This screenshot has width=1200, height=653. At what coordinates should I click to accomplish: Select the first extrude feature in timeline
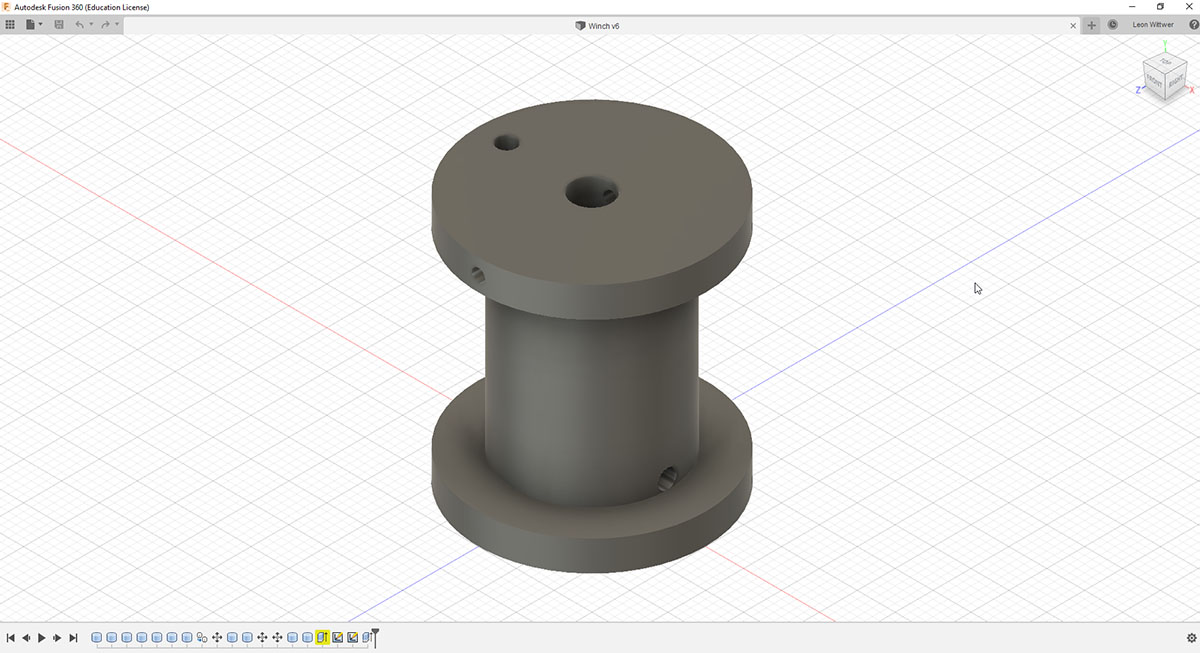[96, 638]
